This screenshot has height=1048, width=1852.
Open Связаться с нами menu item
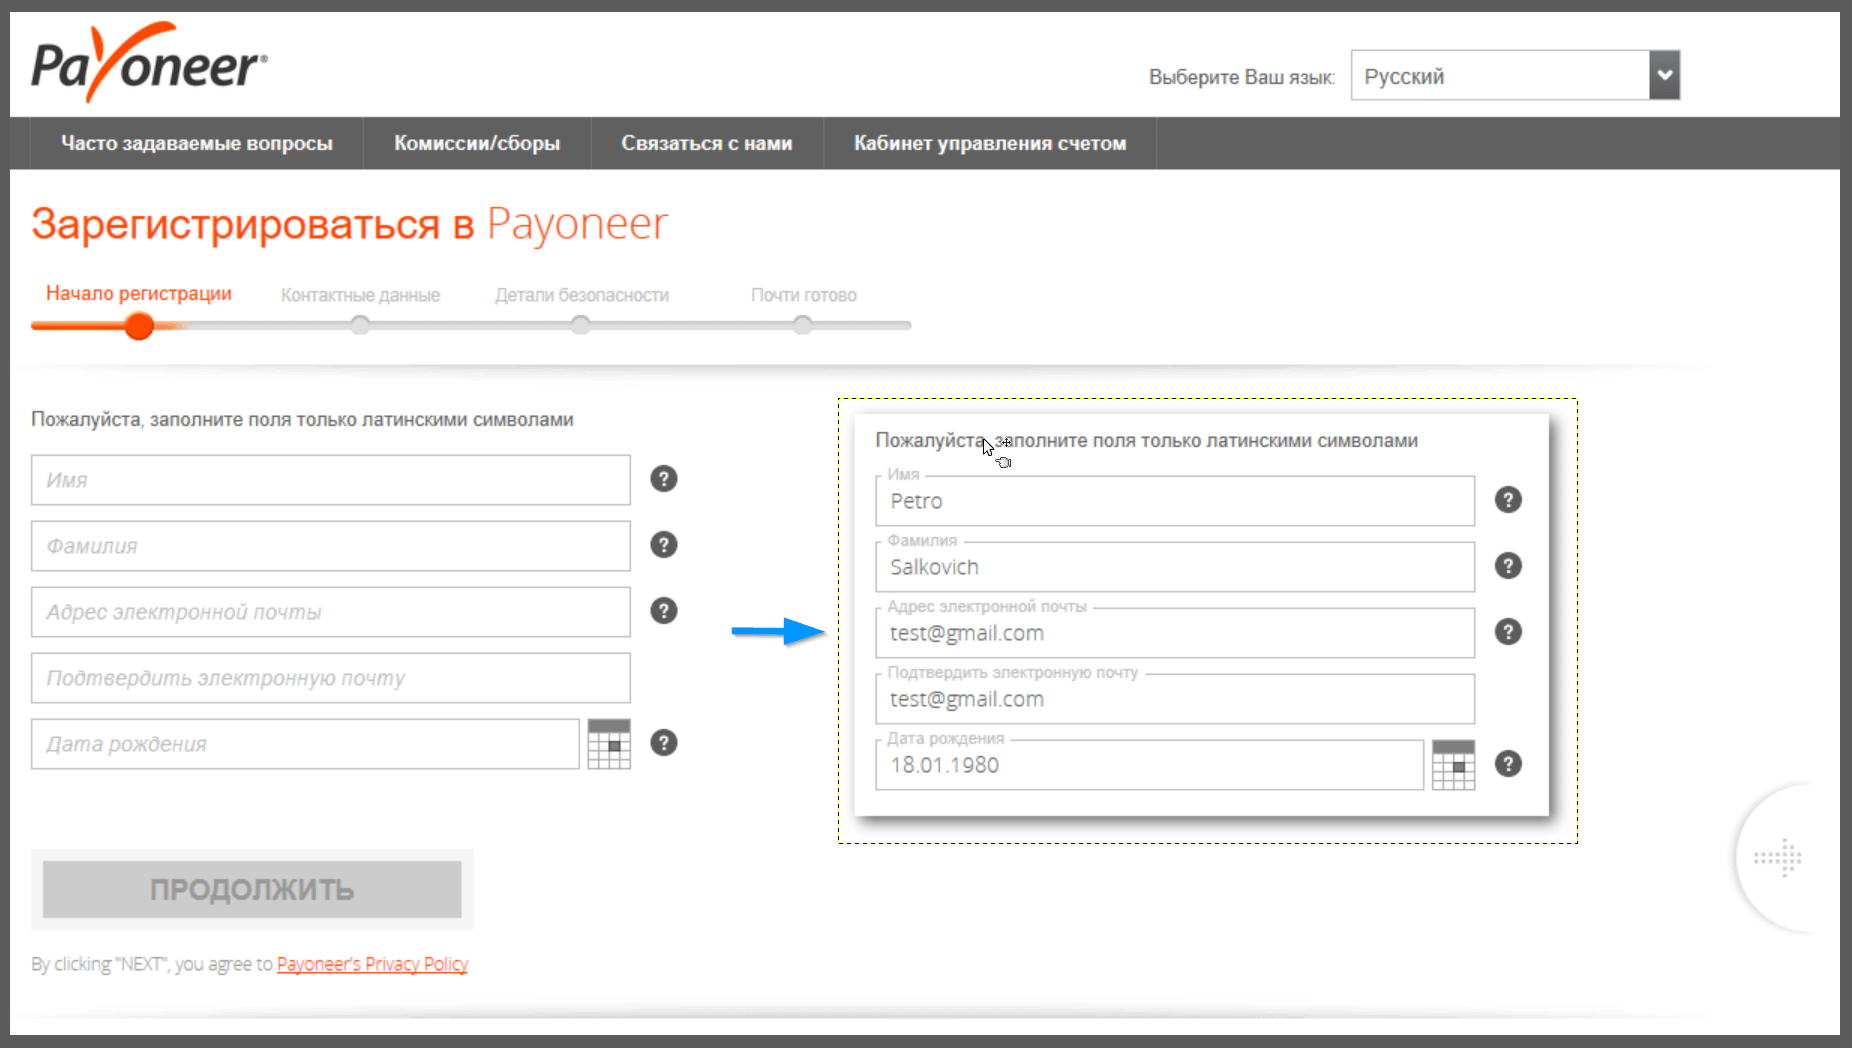pos(707,143)
